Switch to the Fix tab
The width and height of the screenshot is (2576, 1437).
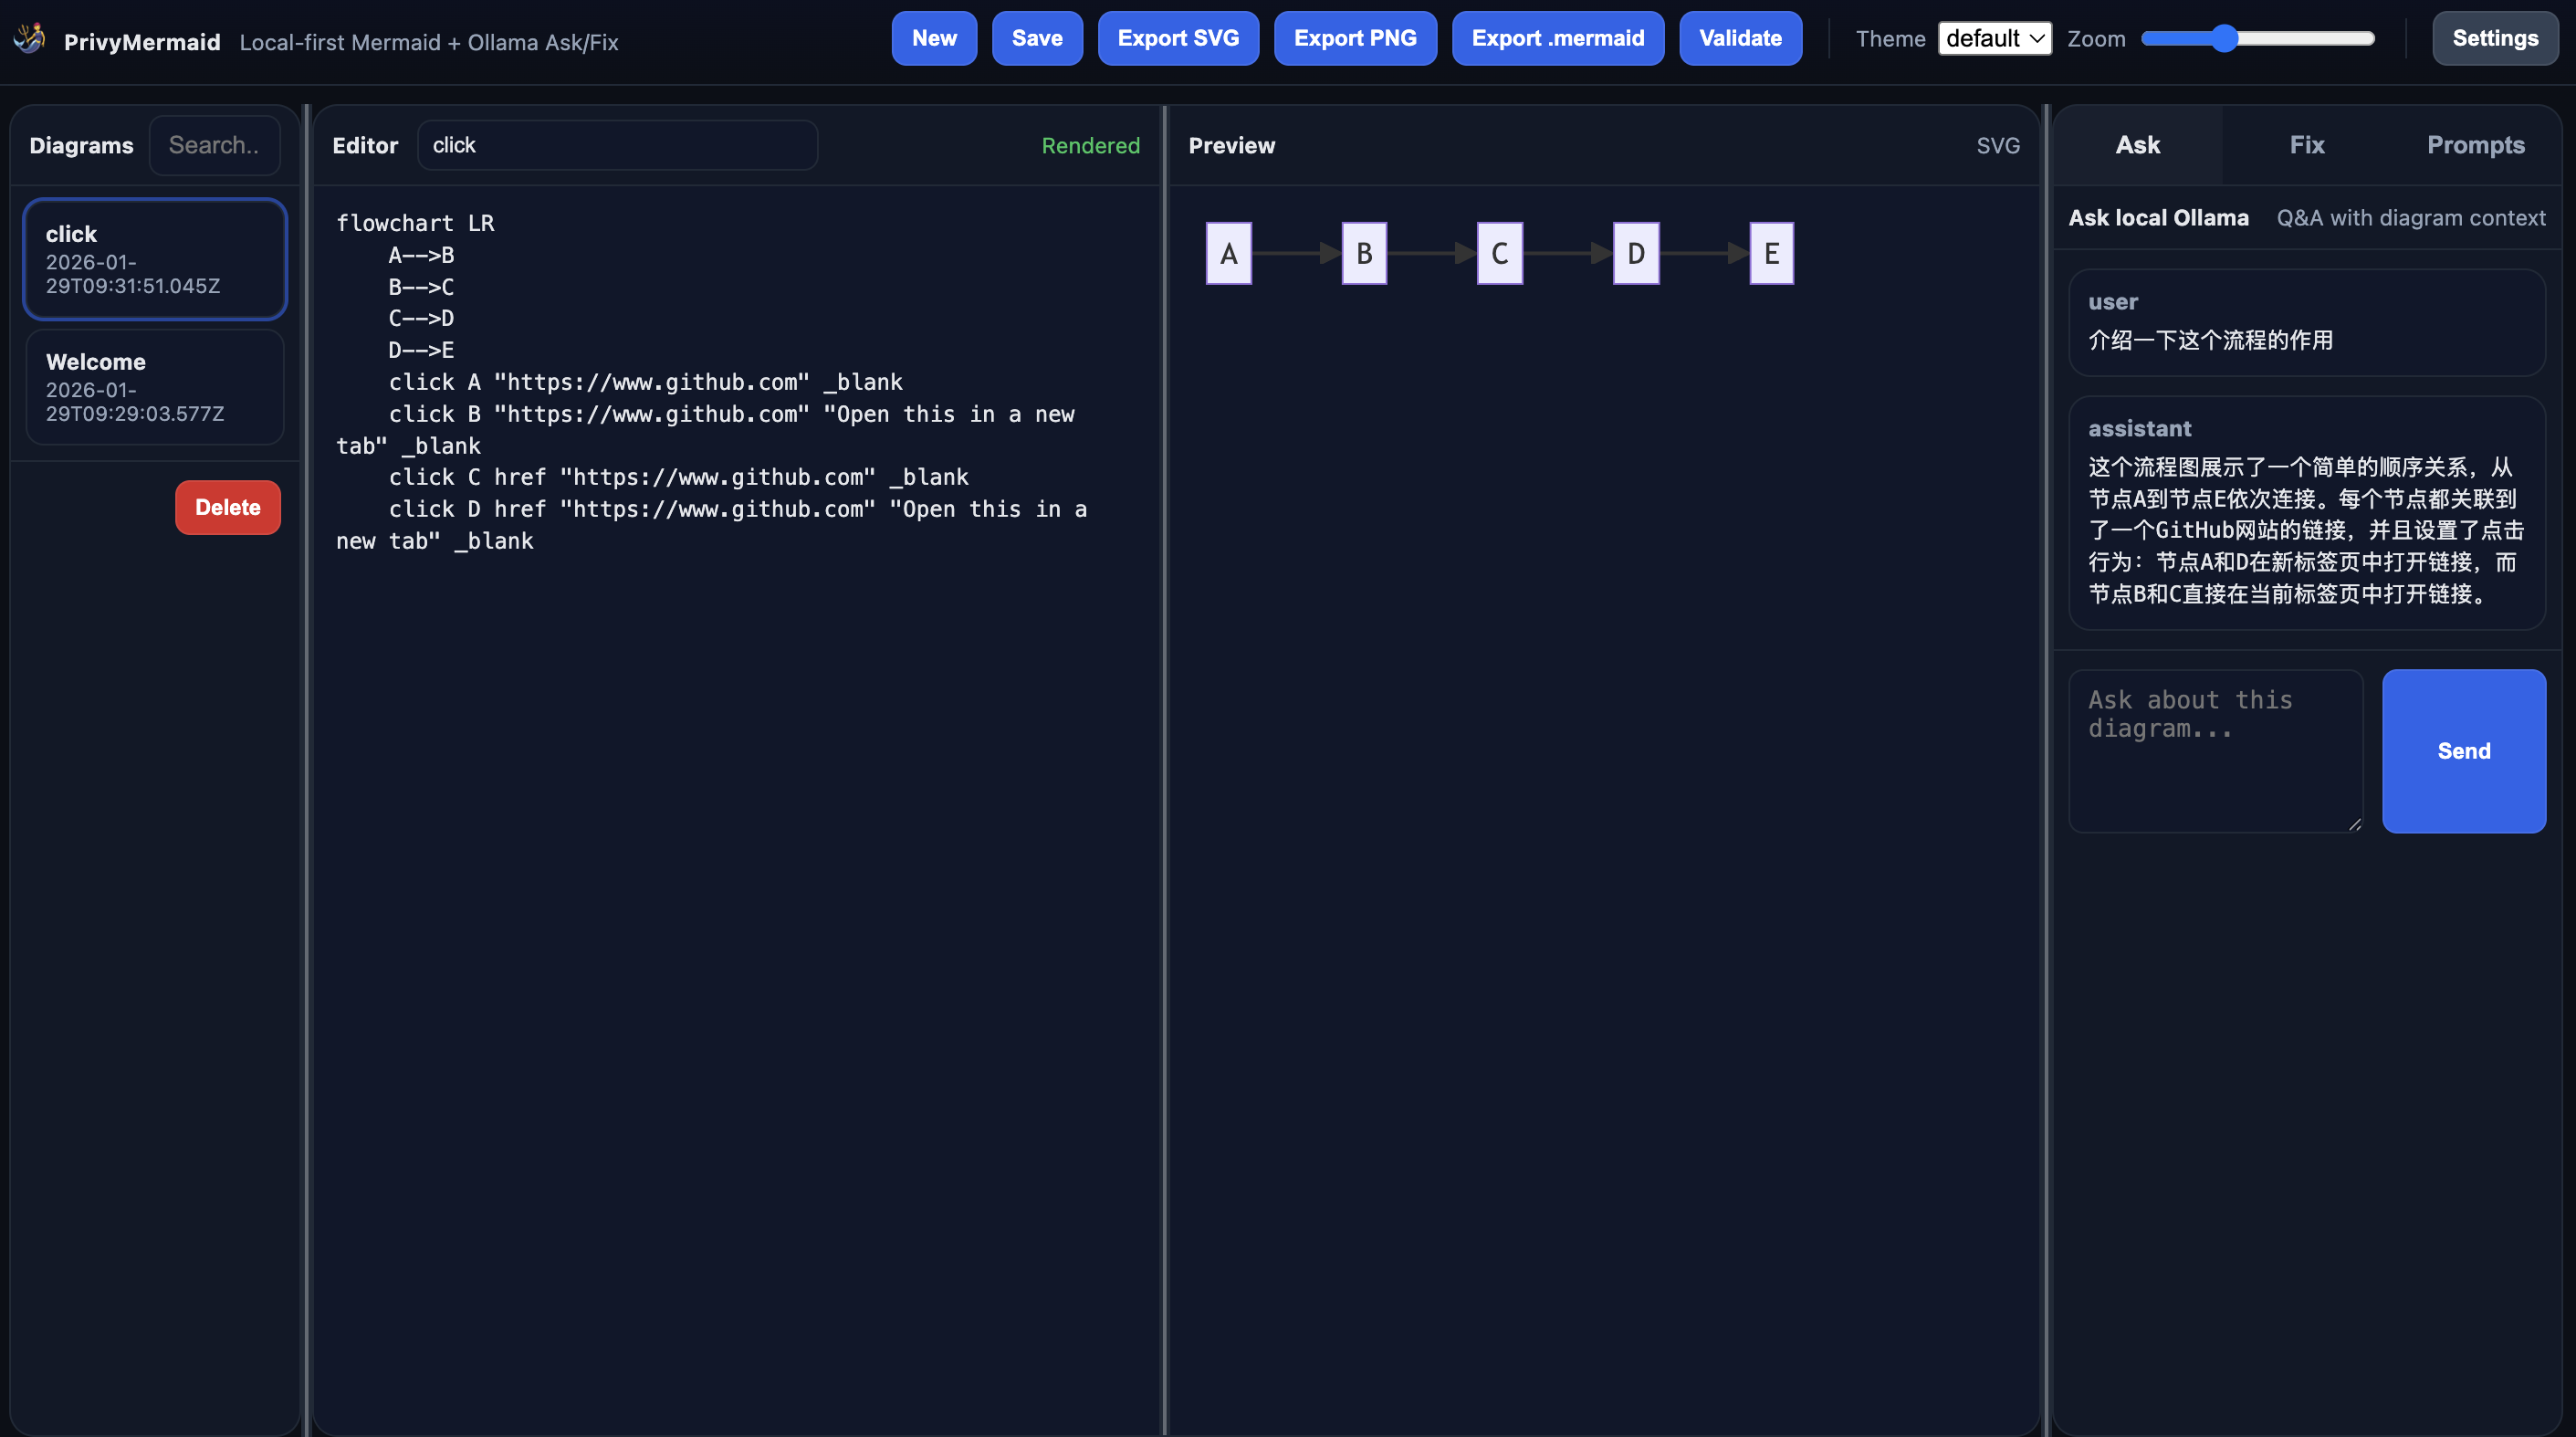2306,145
